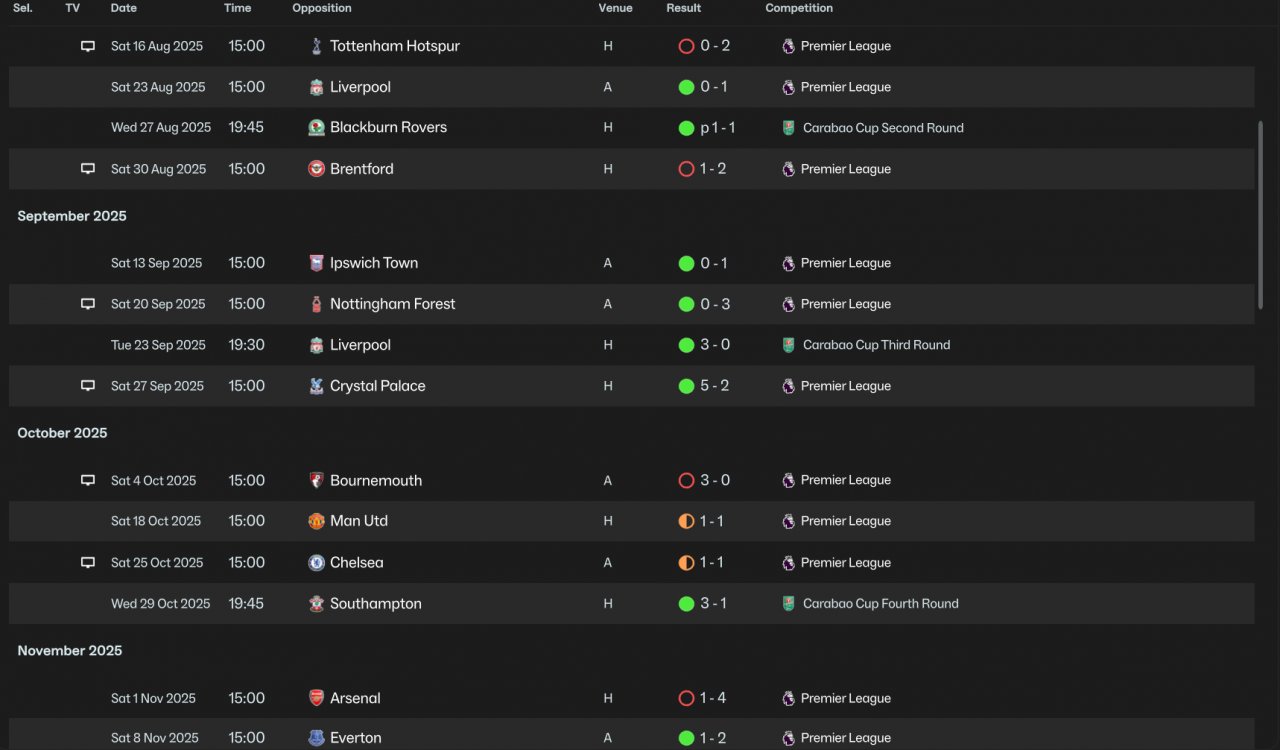This screenshot has height=750, width=1280.
Task: Click the Tottenham Hotspur club crest
Action: [x=316, y=46]
